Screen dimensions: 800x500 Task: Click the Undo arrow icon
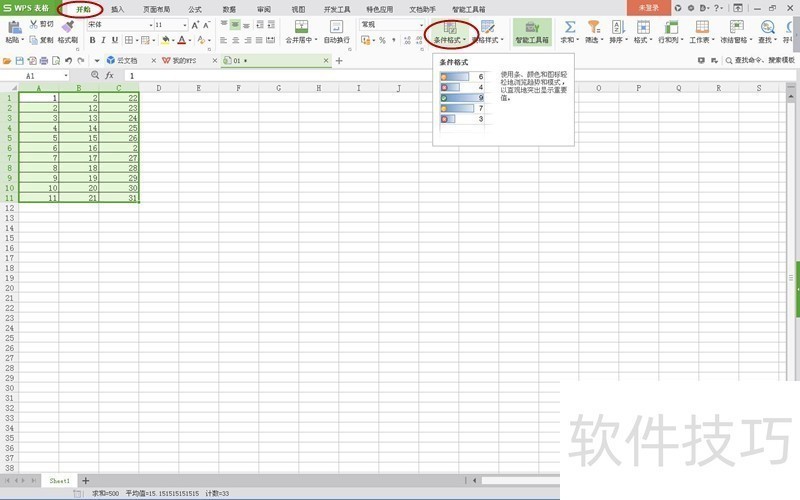(68, 61)
